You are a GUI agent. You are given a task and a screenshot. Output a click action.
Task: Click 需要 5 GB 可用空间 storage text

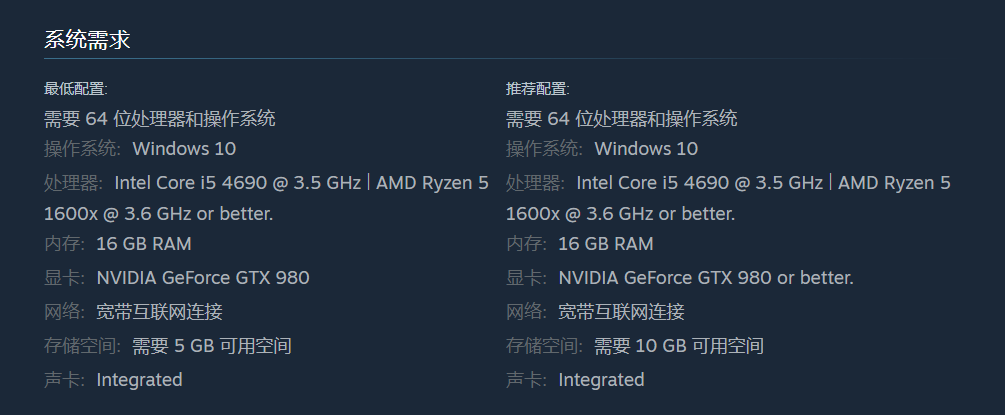tap(212, 346)
